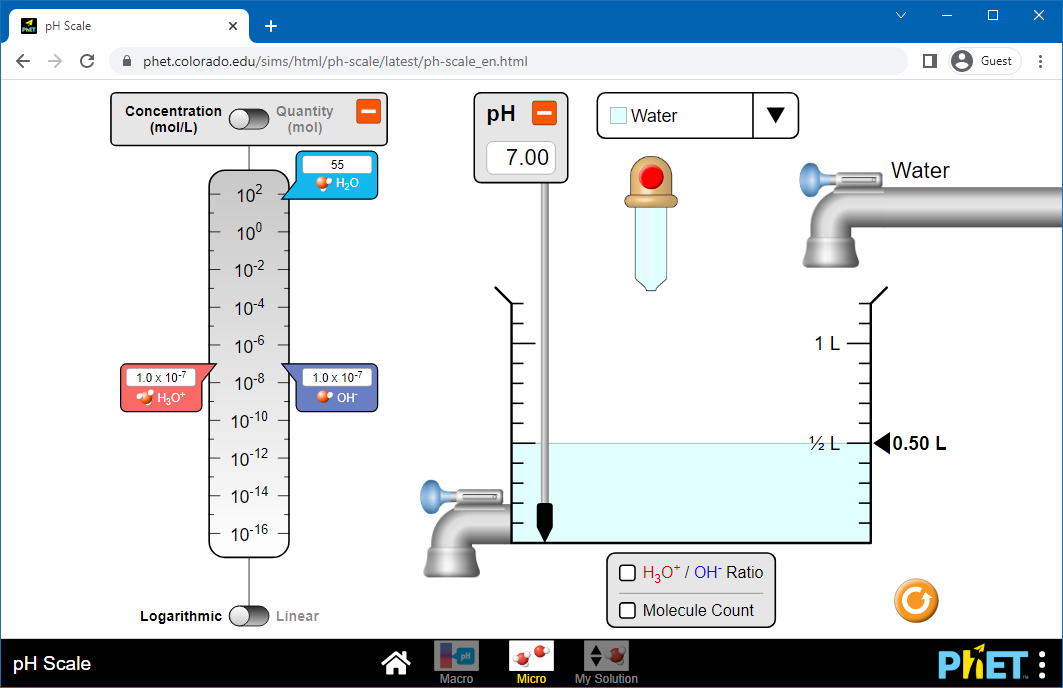The width and height of the screenshot is (1063, 688).
Task: Enable the H3O+ / OH- Ratio checkbox
Action: coord(628,573)
